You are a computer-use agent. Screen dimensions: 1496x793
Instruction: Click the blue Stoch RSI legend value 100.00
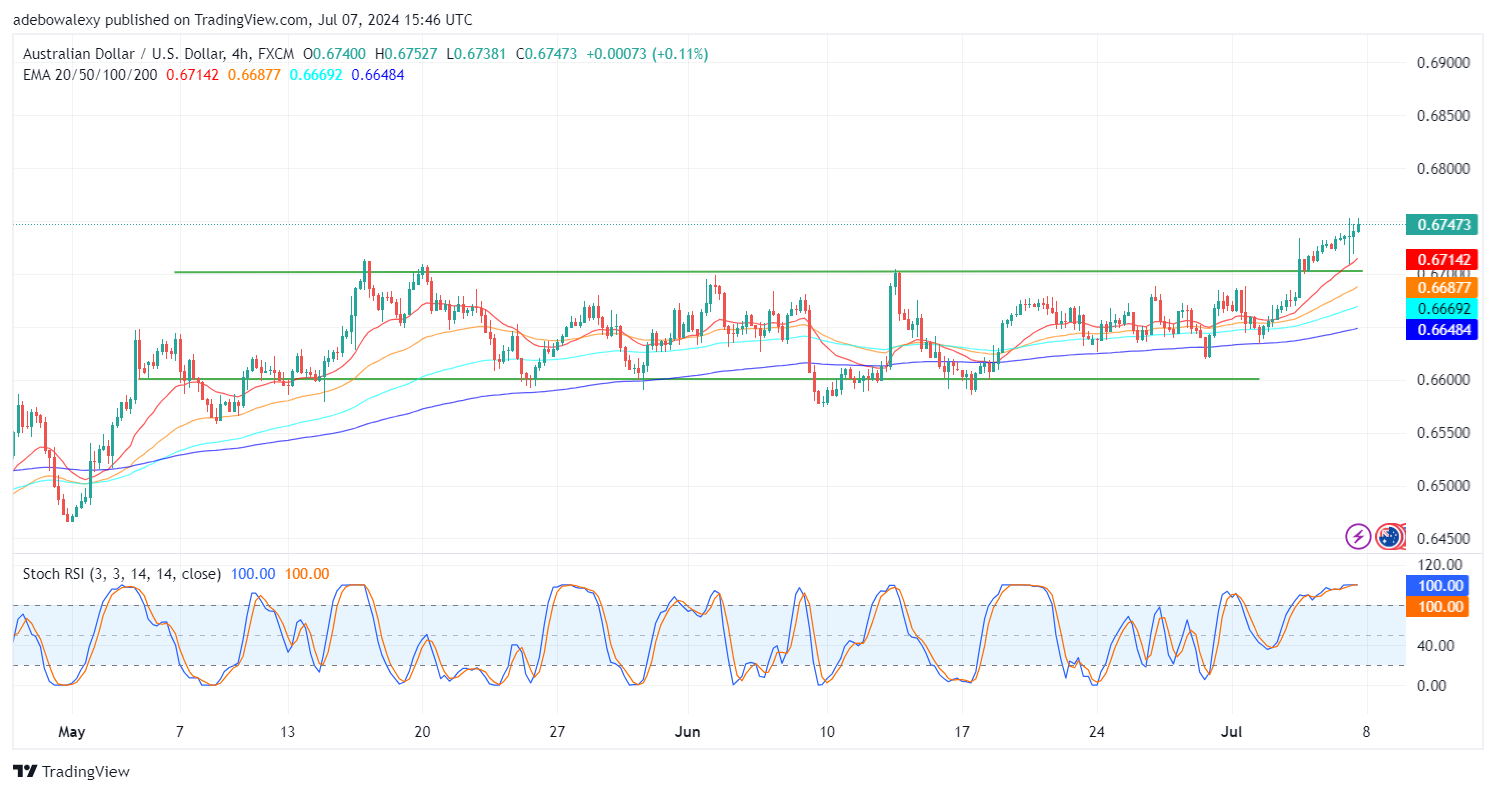coord(252,574)
